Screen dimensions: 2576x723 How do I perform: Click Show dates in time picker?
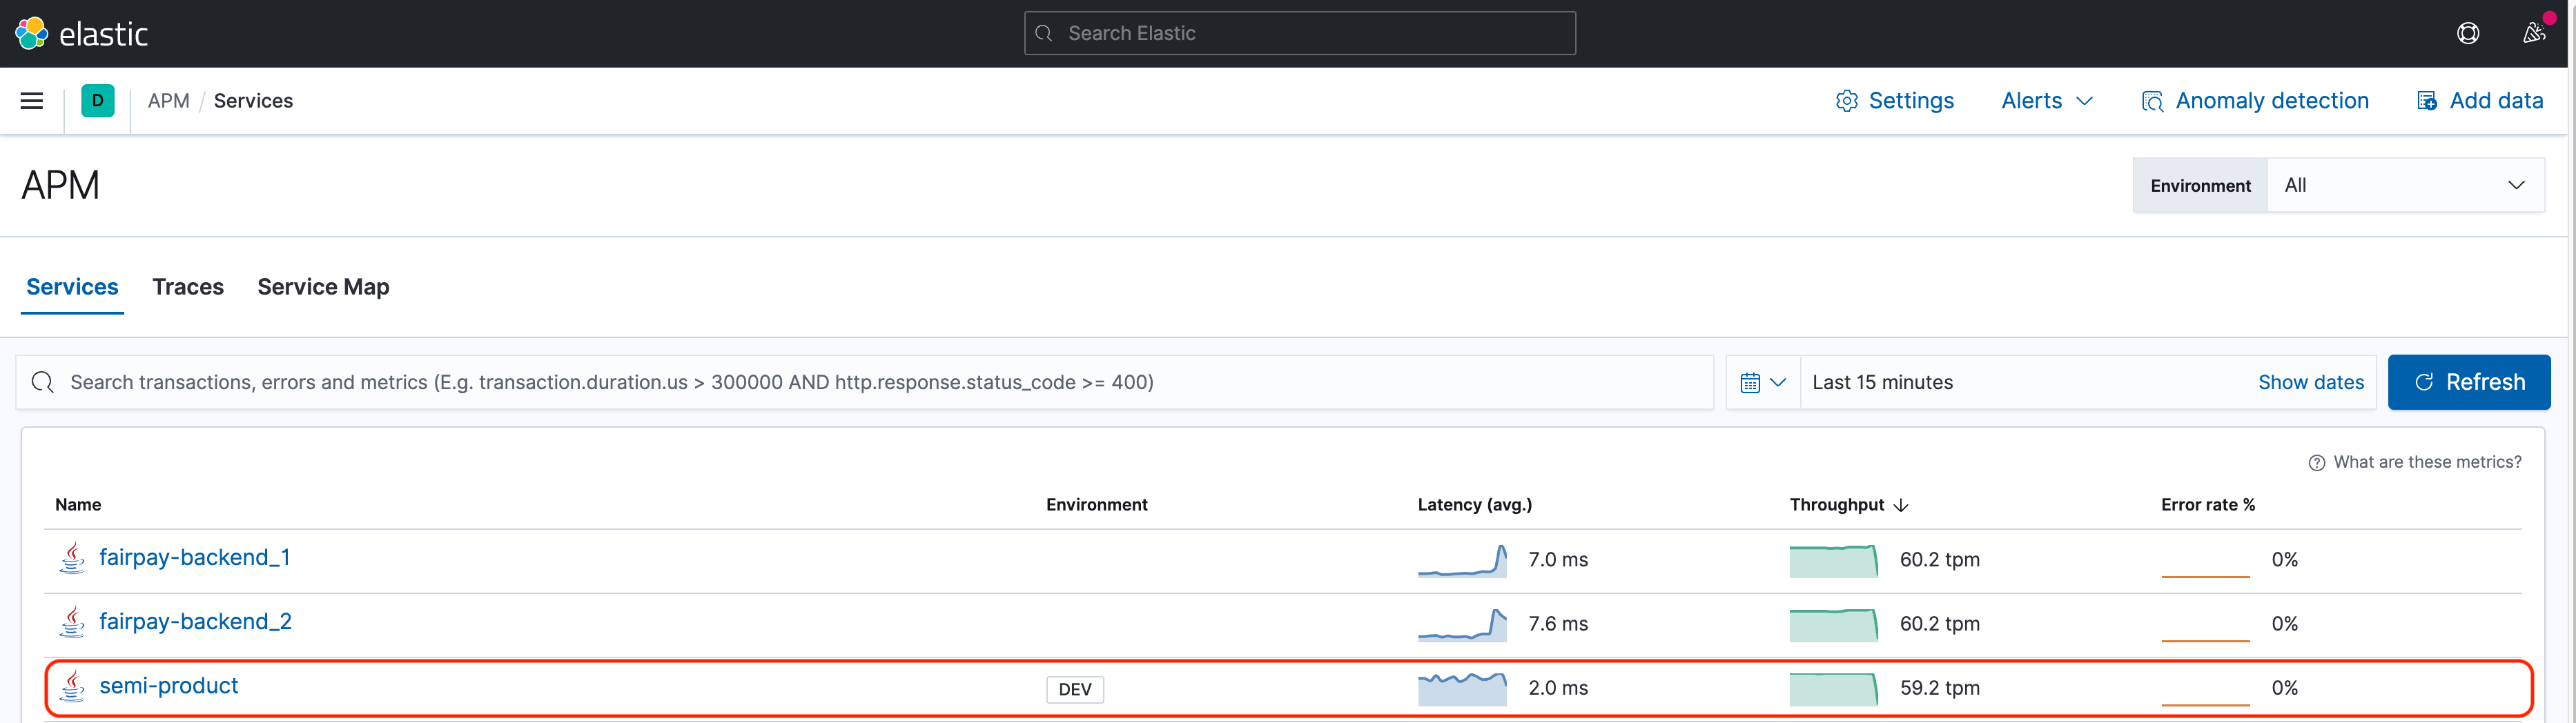point(2310,383)
